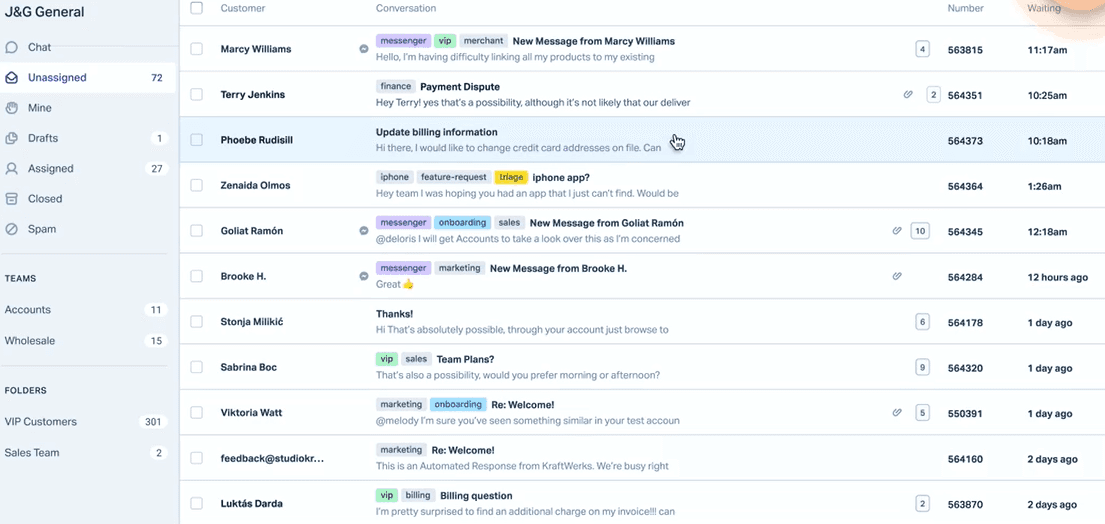Open the Payment Dispute conversation
The image size is (1105, 524).
click(x=460, y=87)
